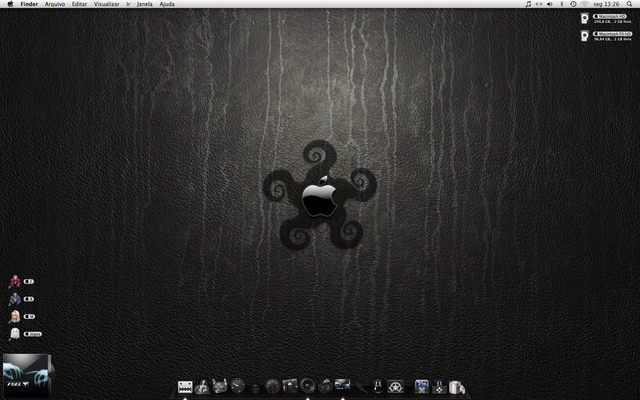
Task: Open the Visualizar menu
Action: click(x=107, y=4)
